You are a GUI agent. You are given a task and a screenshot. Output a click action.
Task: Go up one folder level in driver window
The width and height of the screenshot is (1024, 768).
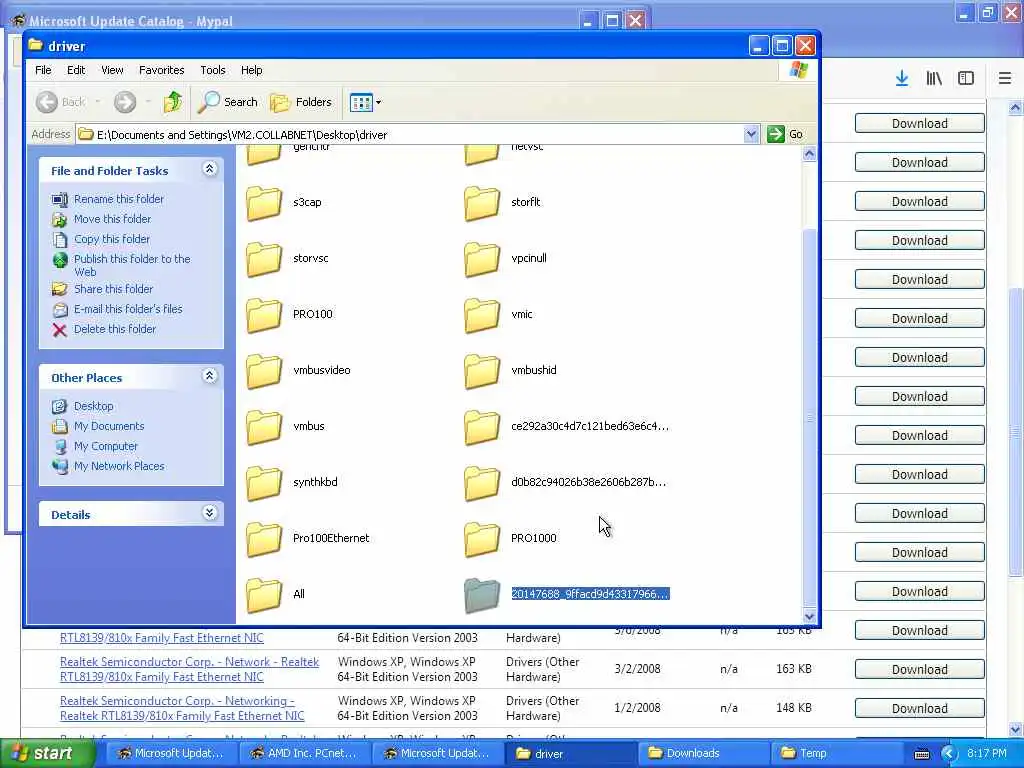(173, 102)
